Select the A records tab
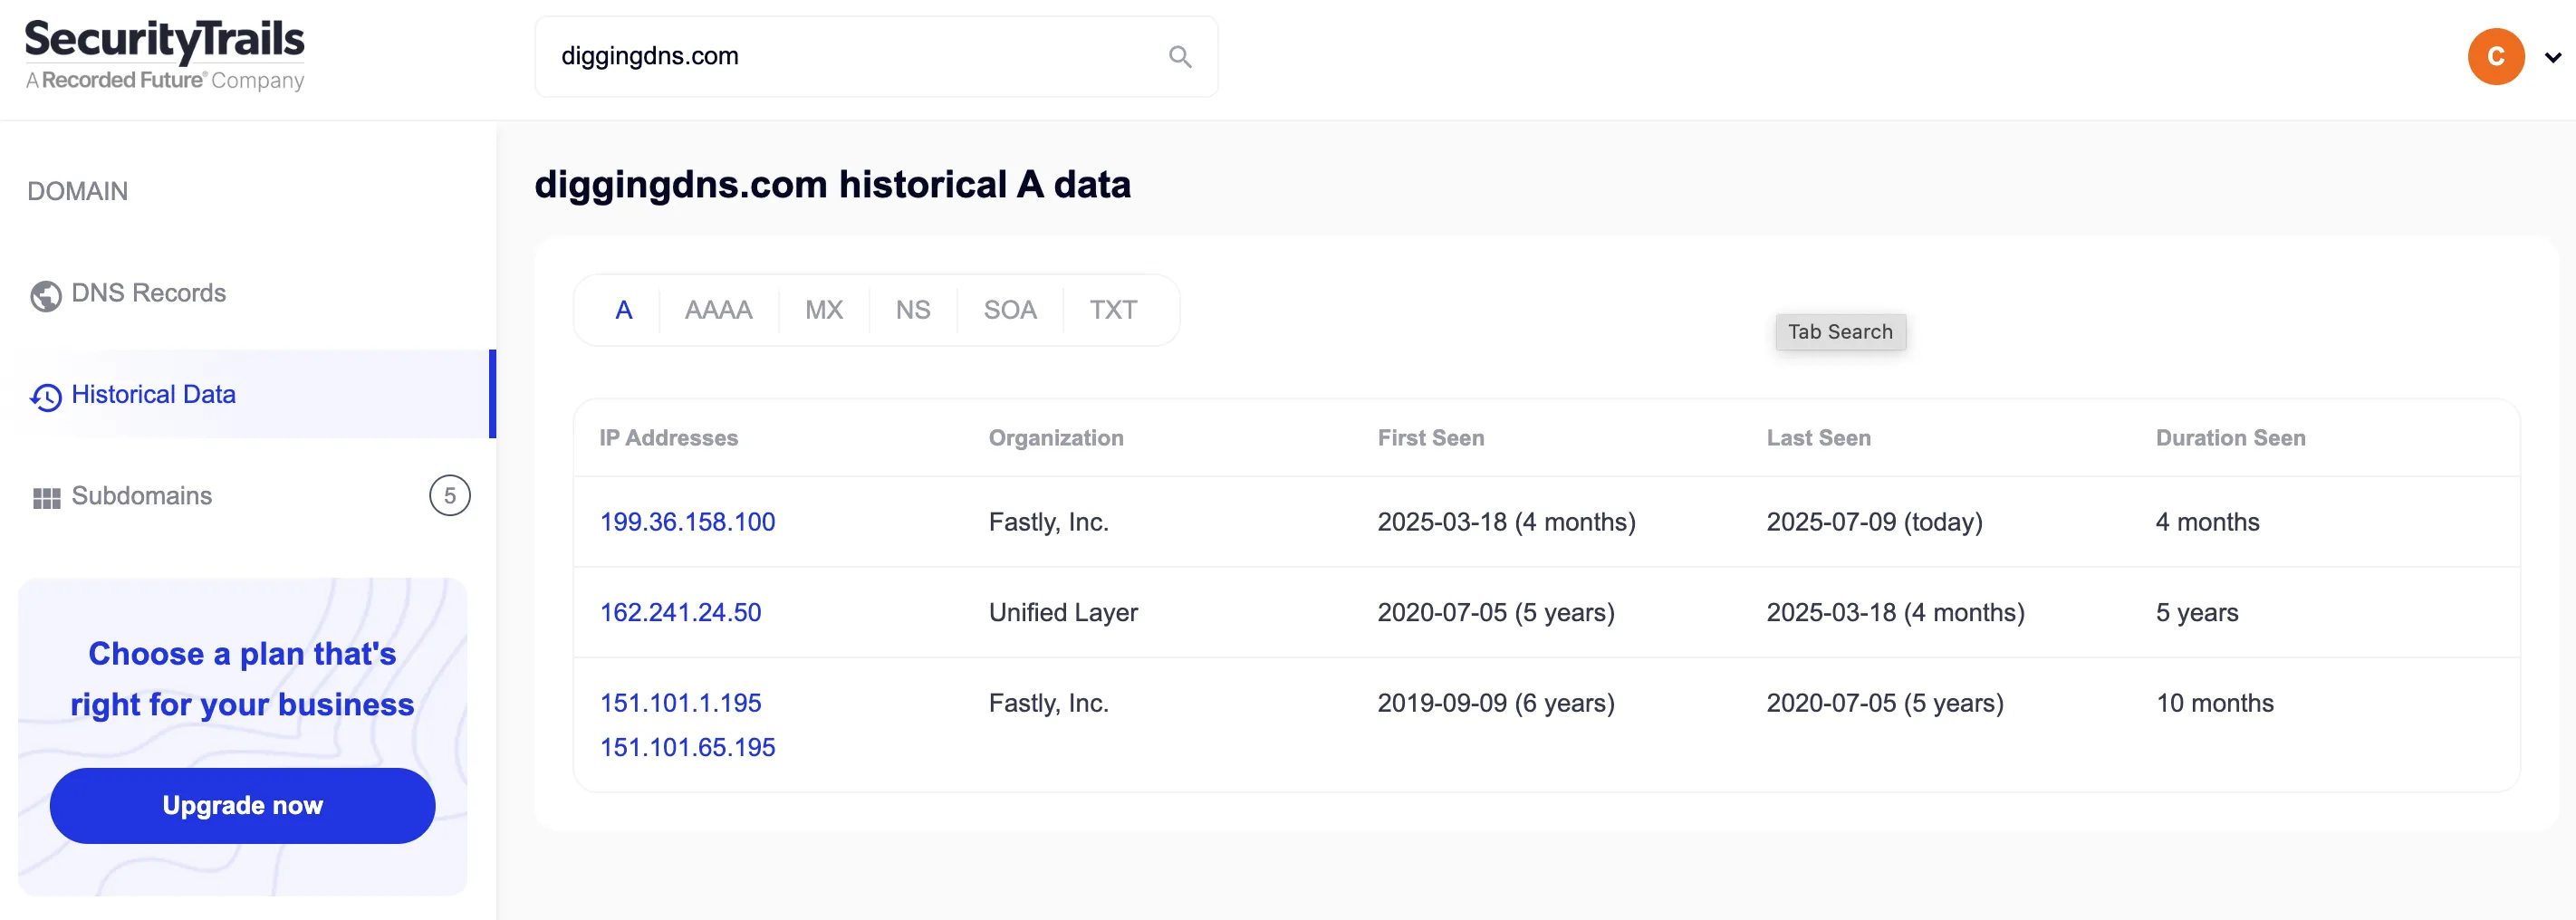This screenshot has width=2576, height=920. tap(623, 311)
